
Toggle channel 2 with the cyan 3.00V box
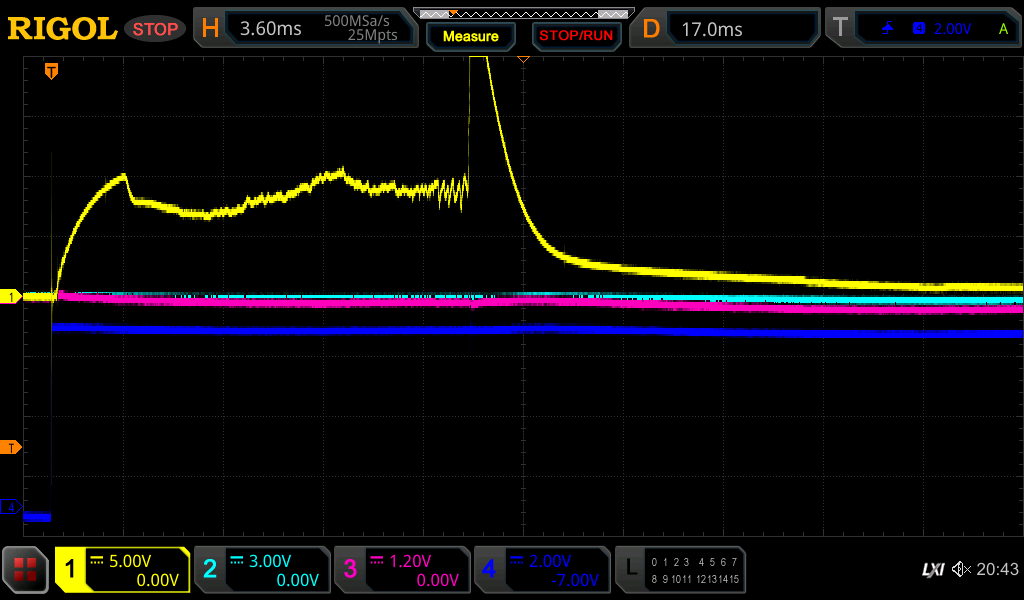tap(262, 570)
